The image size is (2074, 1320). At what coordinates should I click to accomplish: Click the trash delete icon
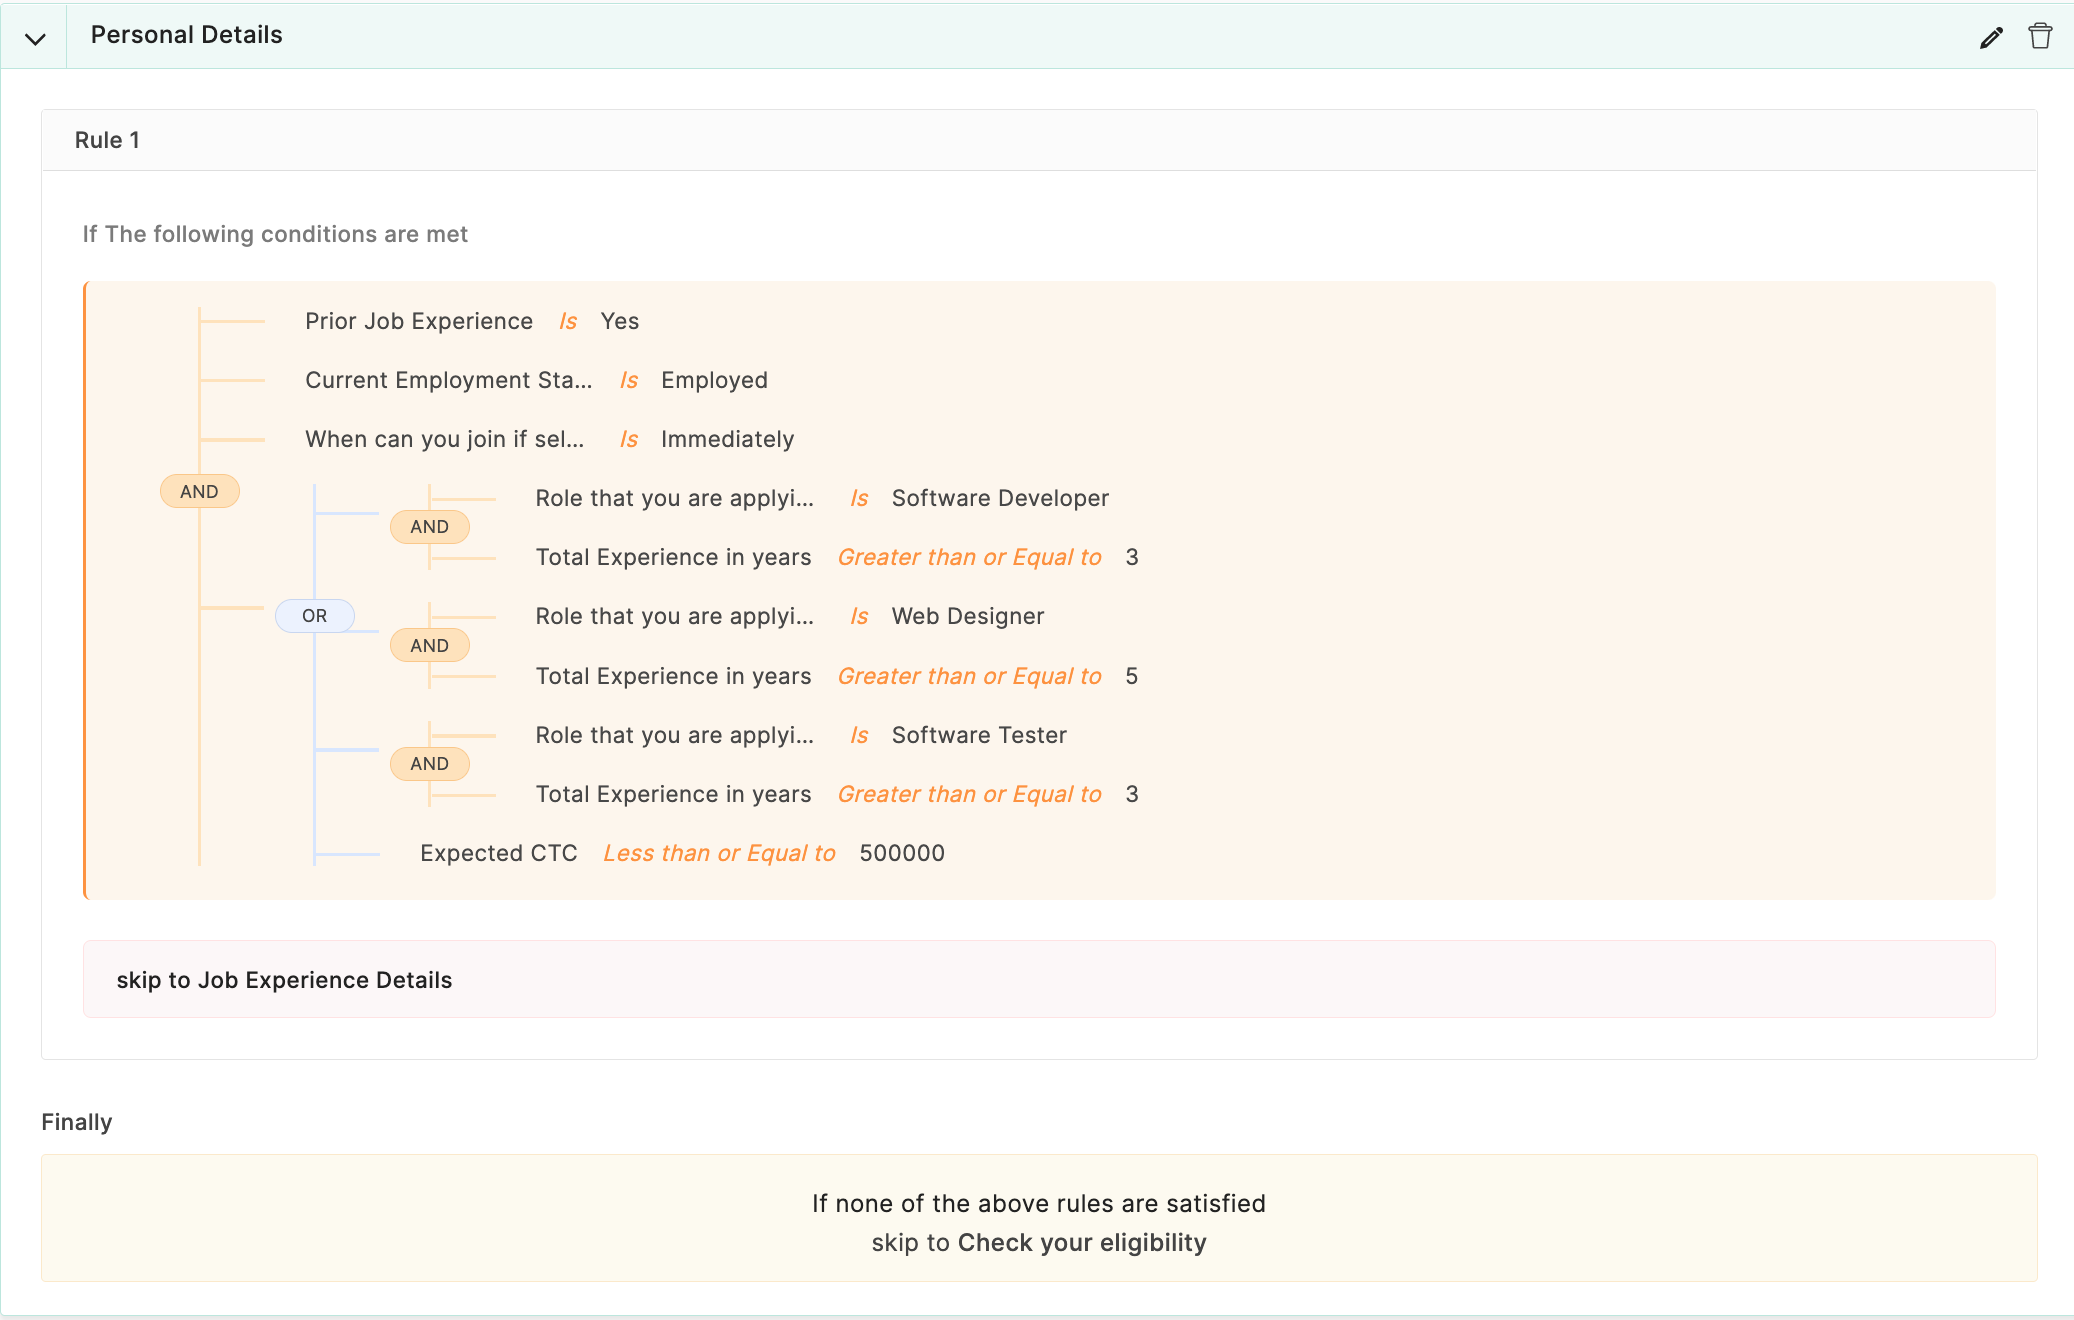click(2040, 36)
